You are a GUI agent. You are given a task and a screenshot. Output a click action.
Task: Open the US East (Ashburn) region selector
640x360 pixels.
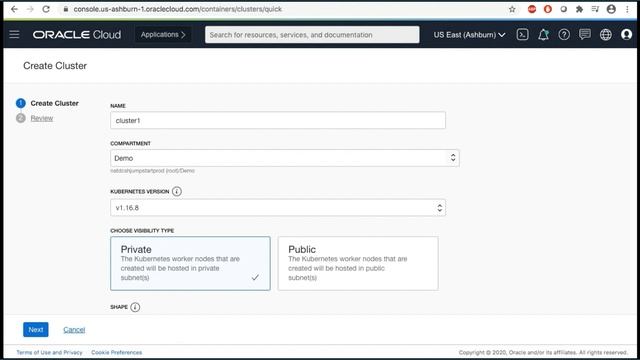[469, 35]
